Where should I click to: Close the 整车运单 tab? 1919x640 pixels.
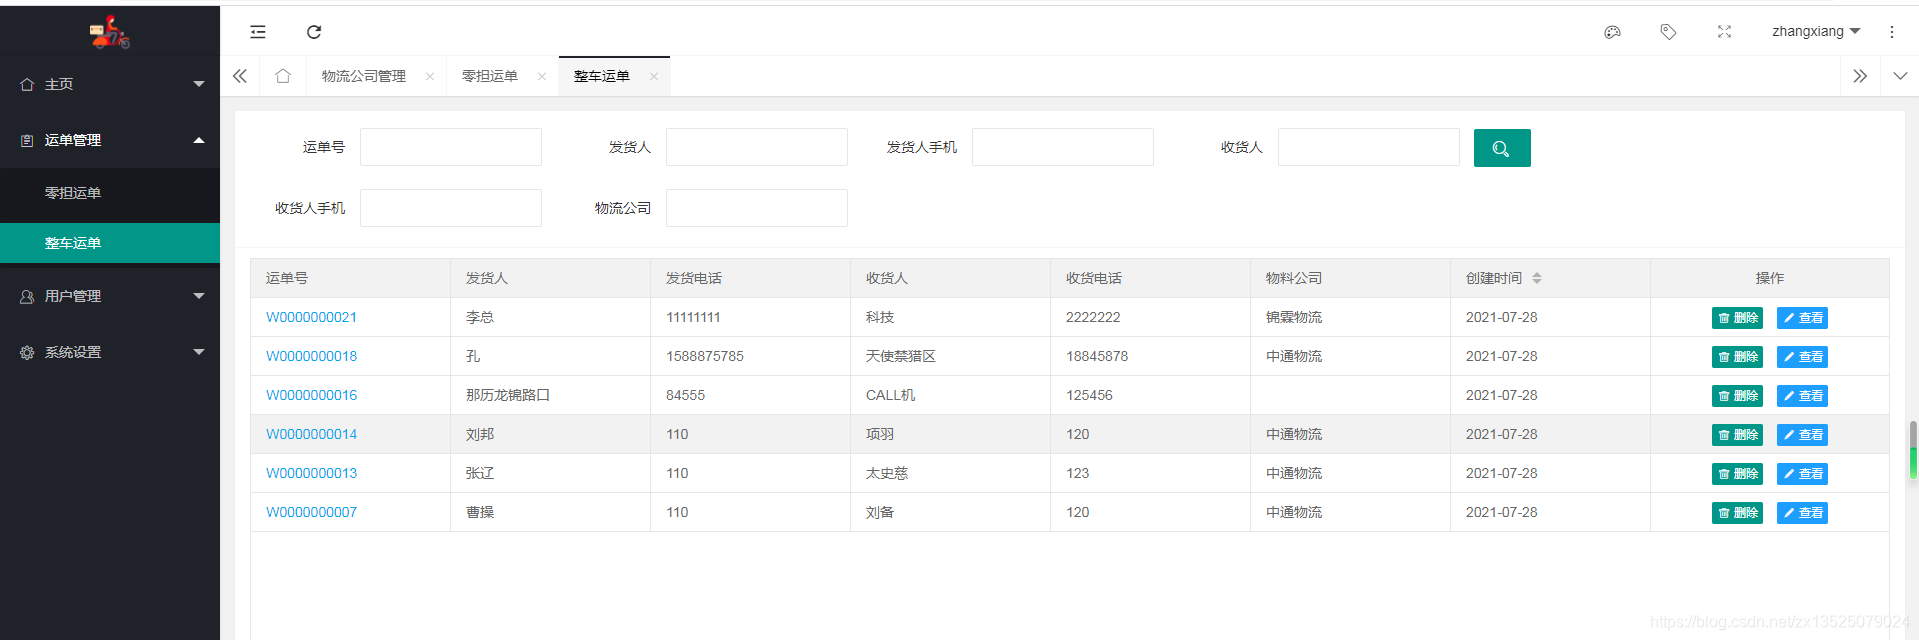[654, 76]
